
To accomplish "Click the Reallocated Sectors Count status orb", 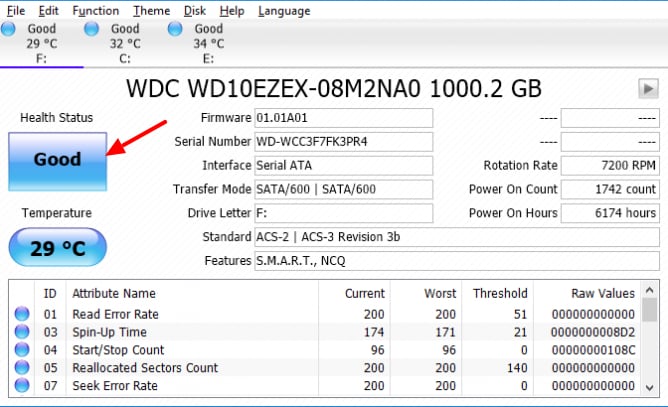I will click(x=22, y=367).
